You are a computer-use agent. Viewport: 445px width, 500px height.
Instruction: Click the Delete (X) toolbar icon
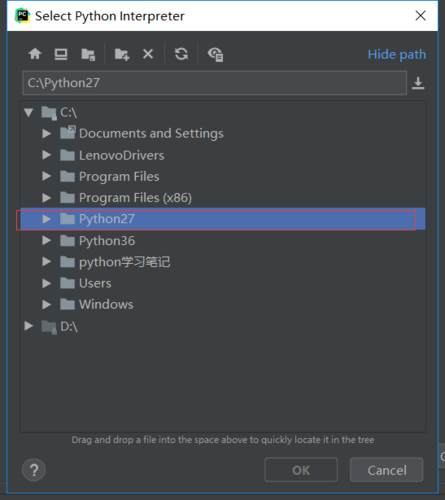tap(148, 54)
